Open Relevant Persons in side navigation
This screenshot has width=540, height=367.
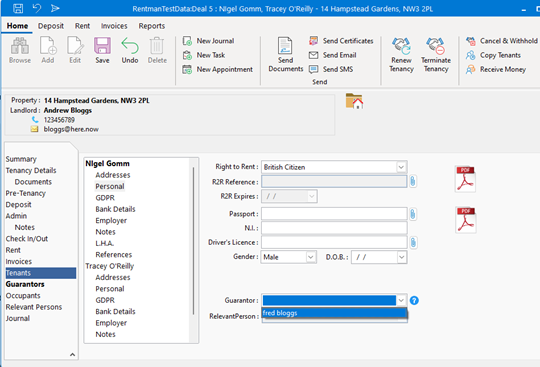(x=34, y=307)
